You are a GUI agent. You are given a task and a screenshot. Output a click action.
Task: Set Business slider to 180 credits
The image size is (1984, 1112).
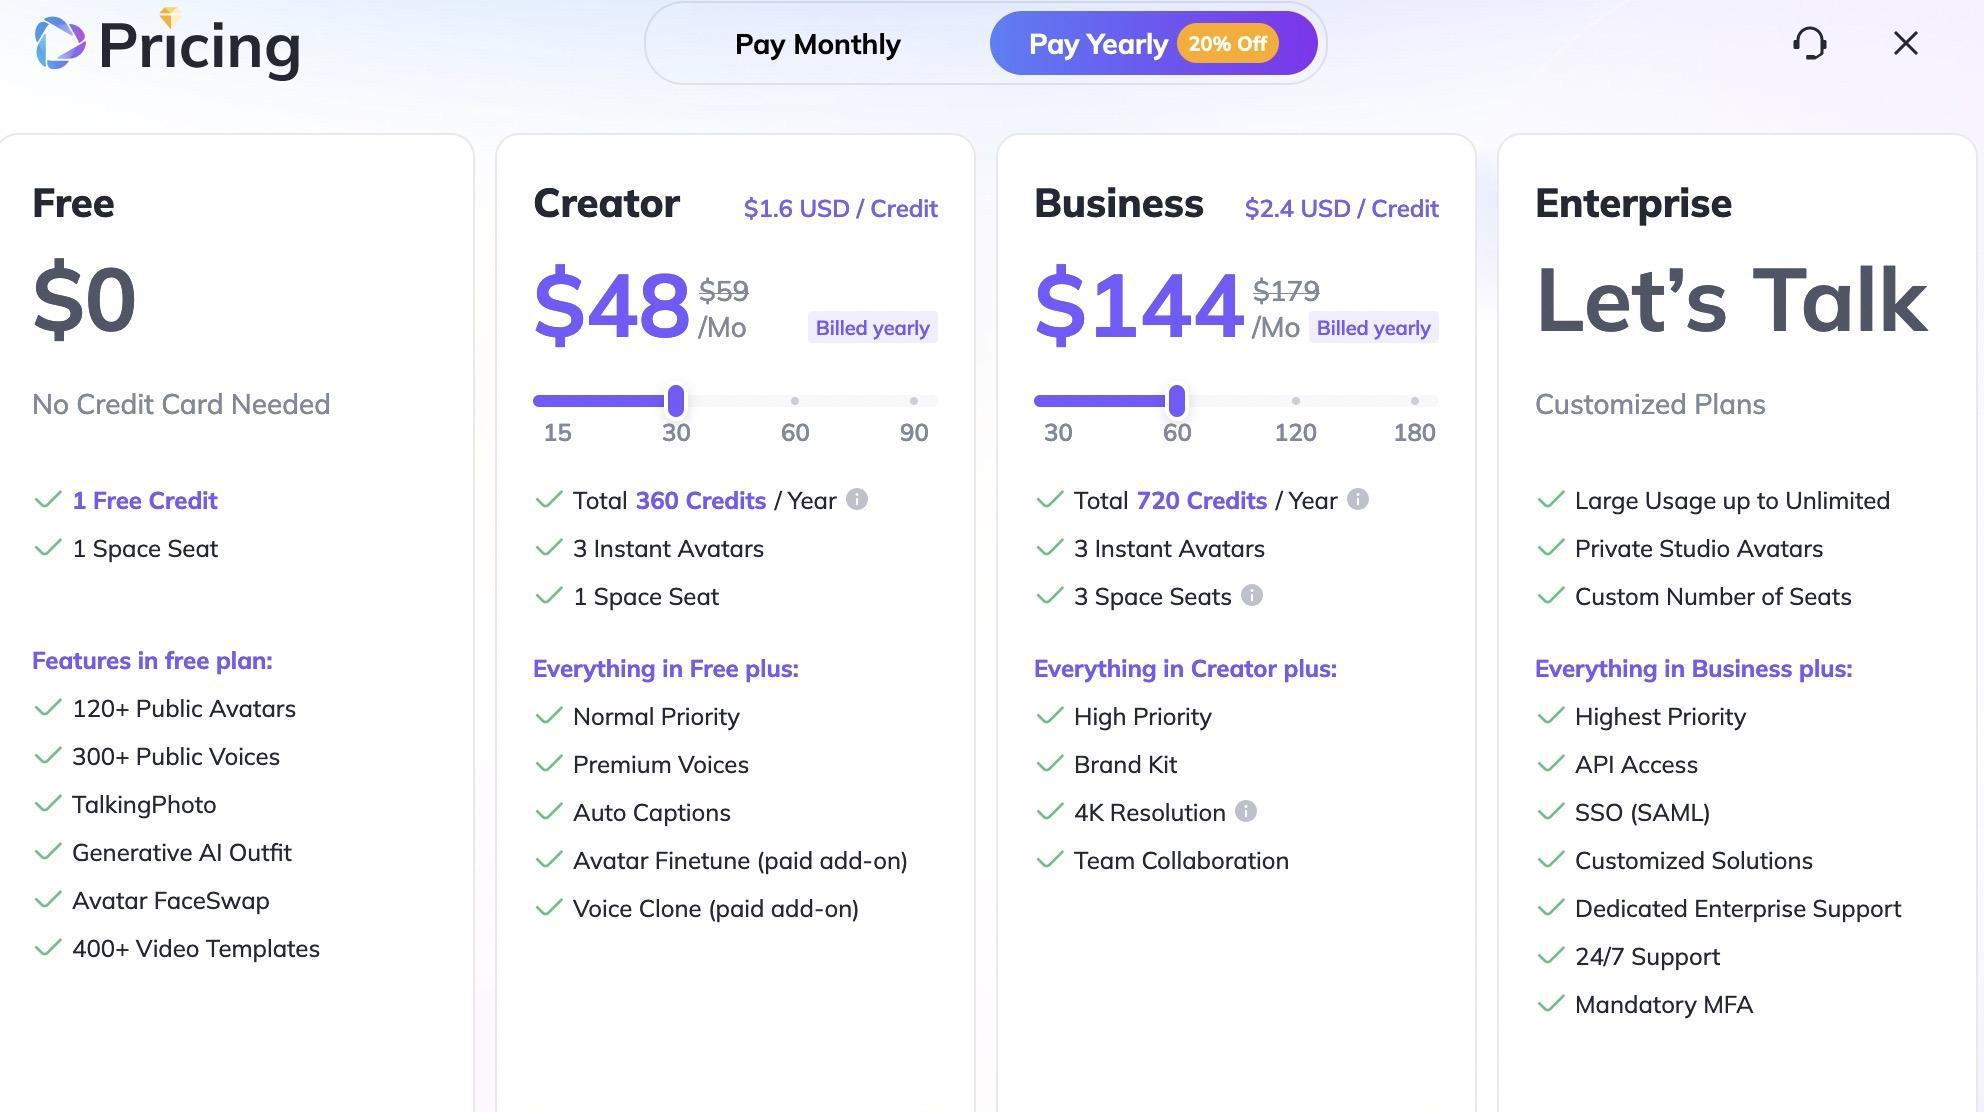(1415, 401)
